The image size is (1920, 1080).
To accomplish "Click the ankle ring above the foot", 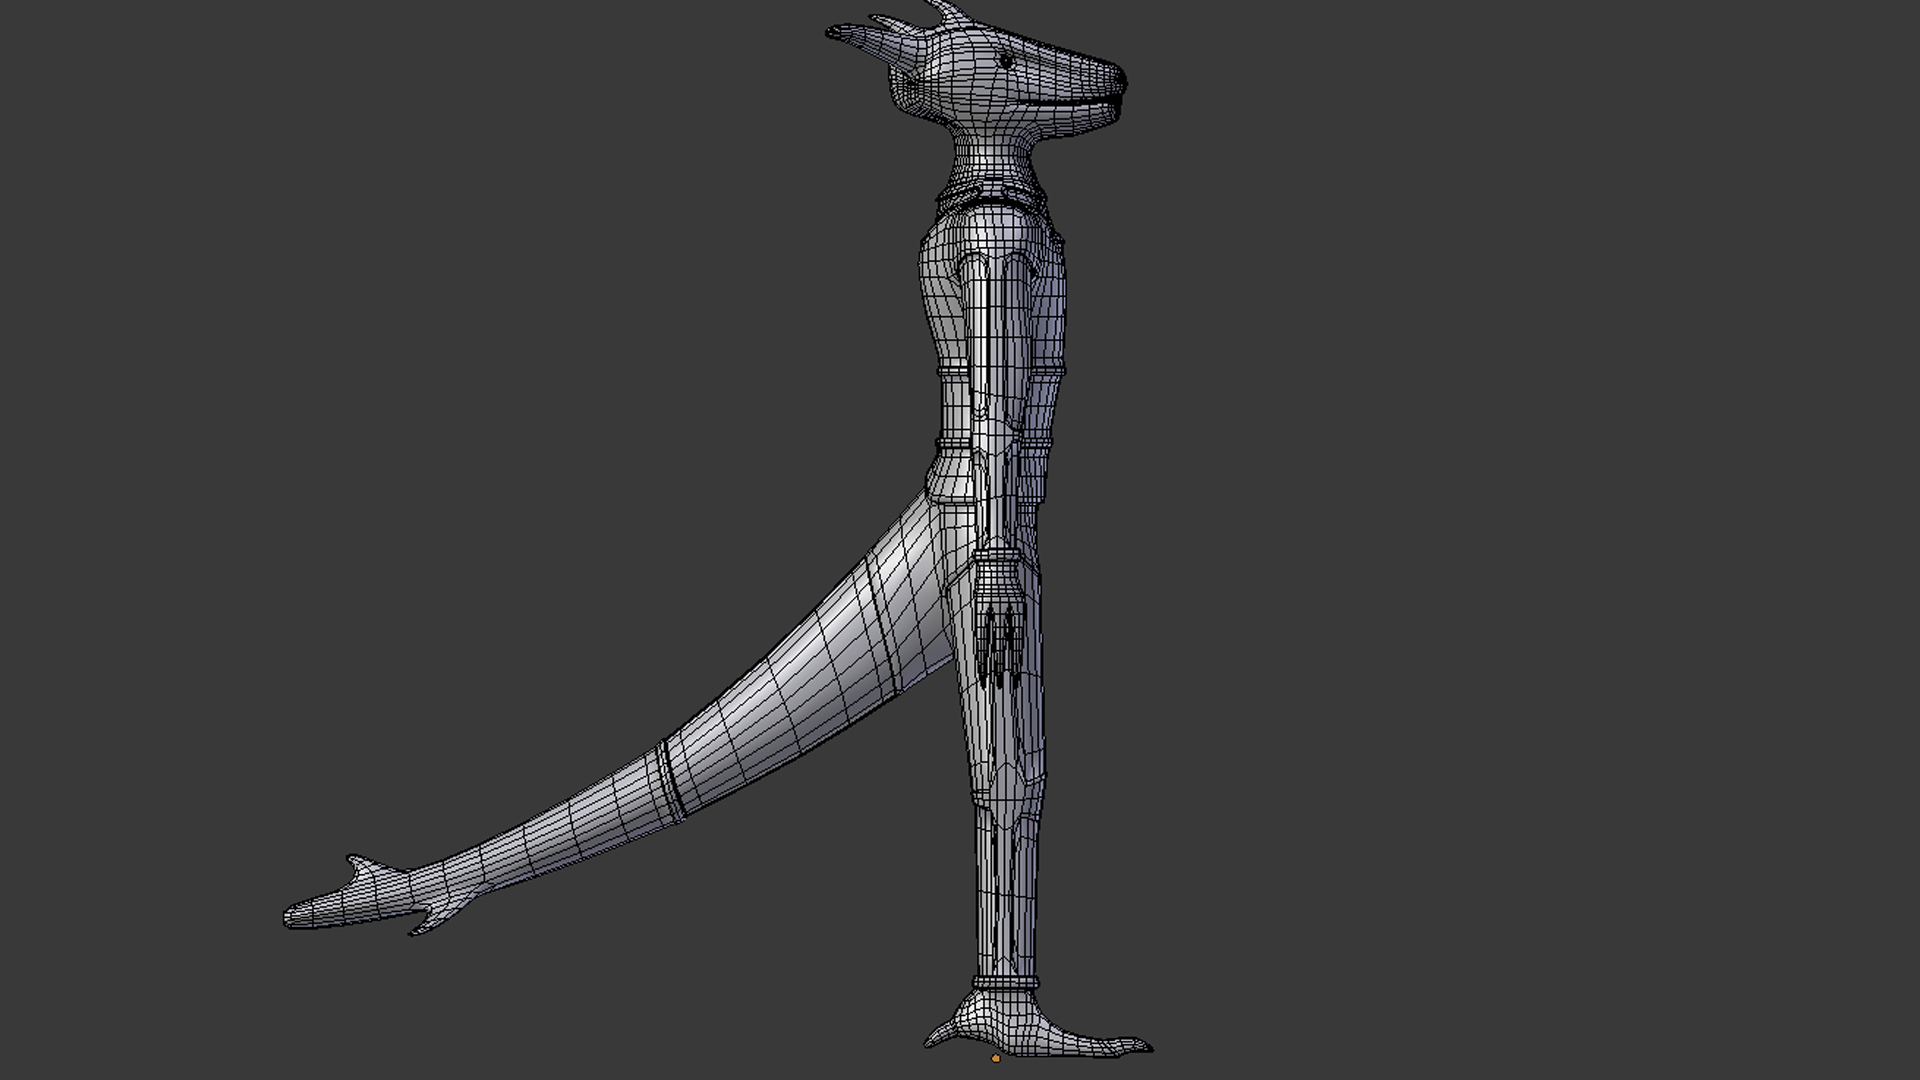I will (1004, 984).
